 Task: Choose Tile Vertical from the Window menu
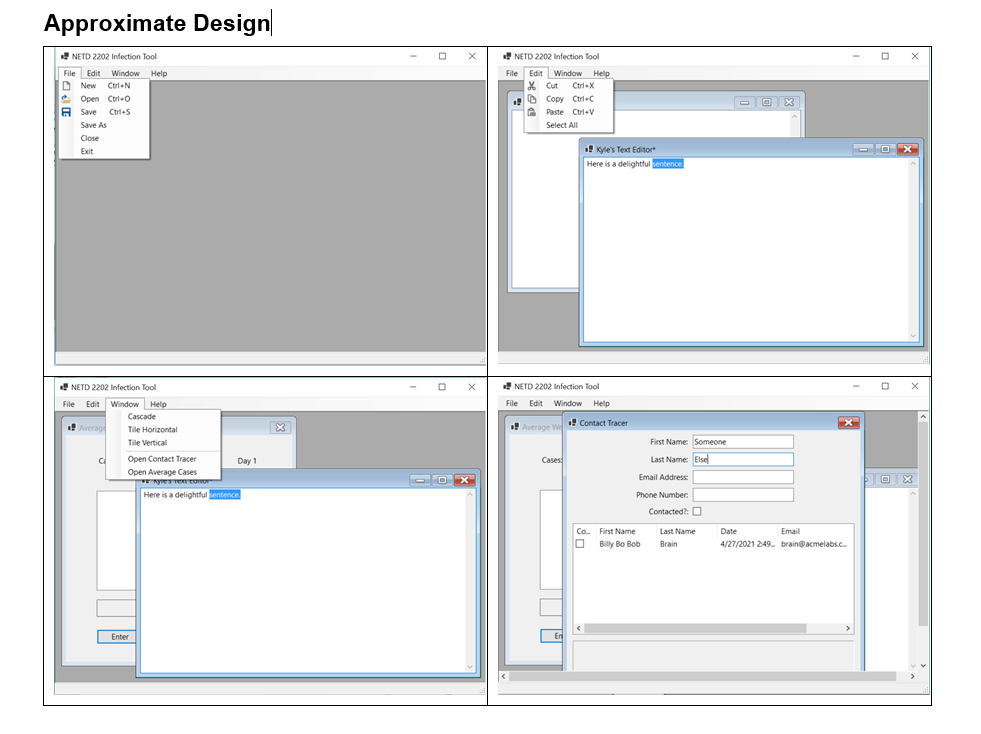point(148,443)
